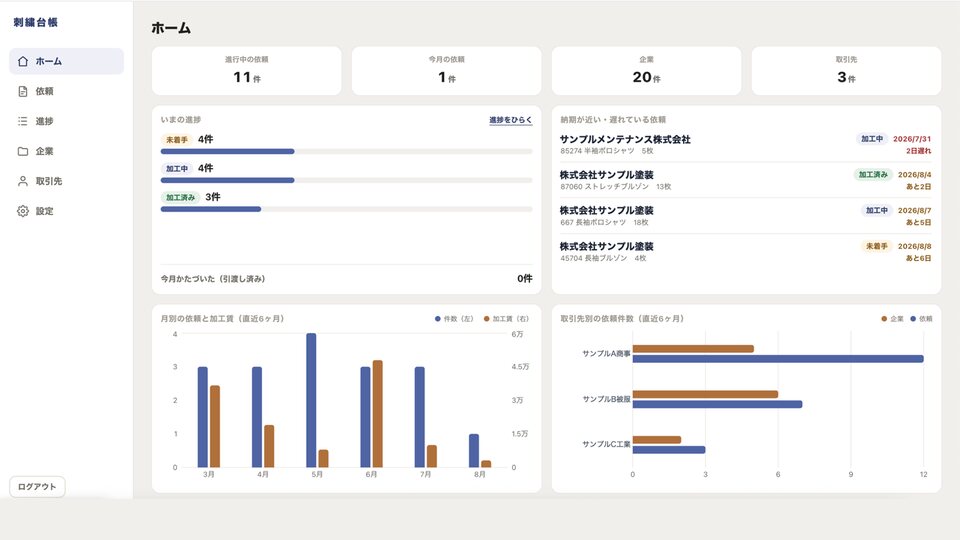
Task: Click the 2026/8/4 due date
Action: tap(914, 174)
